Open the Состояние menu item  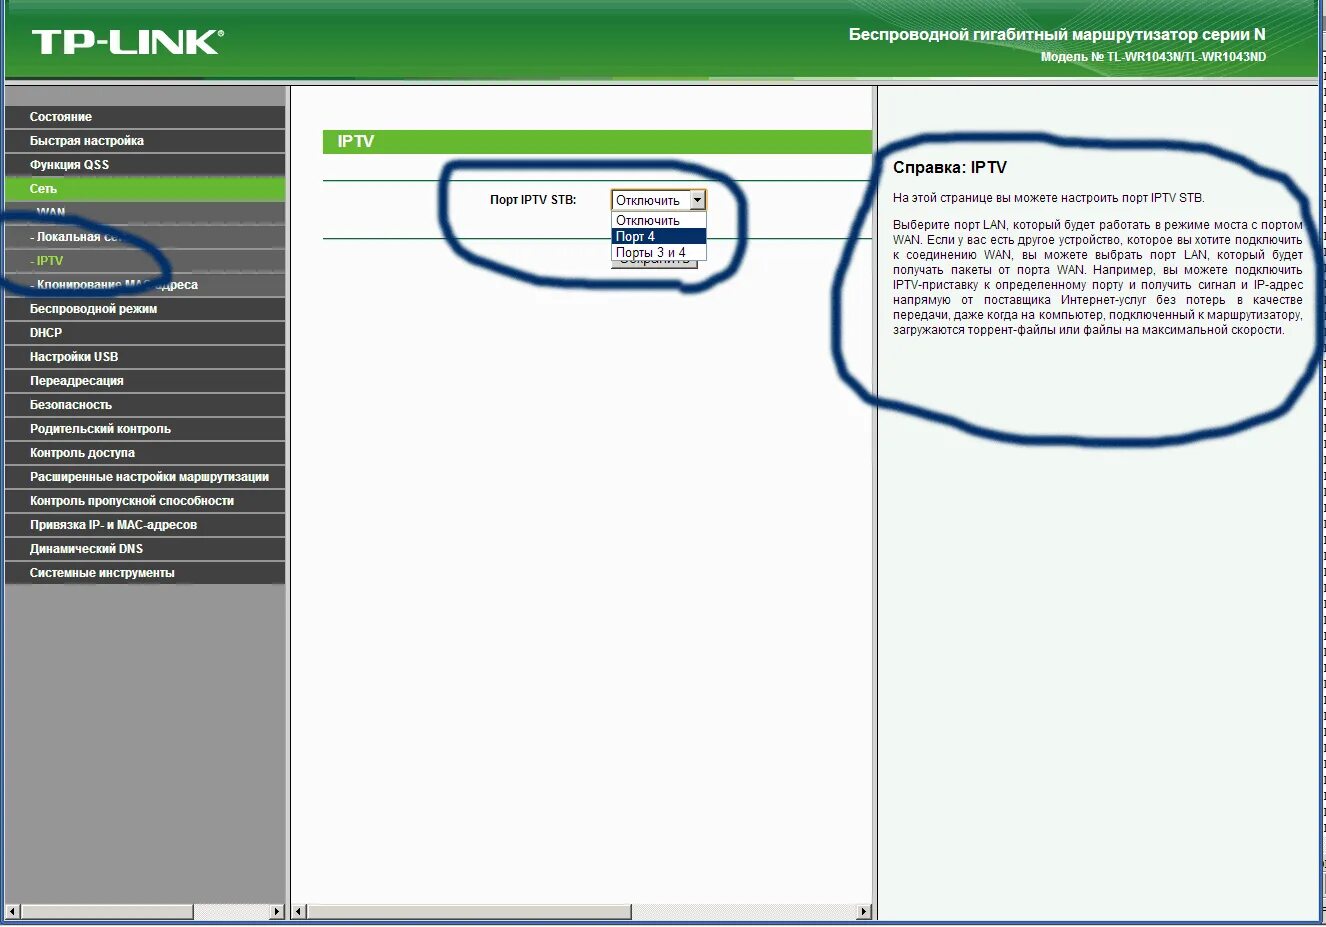coord(145,117)
